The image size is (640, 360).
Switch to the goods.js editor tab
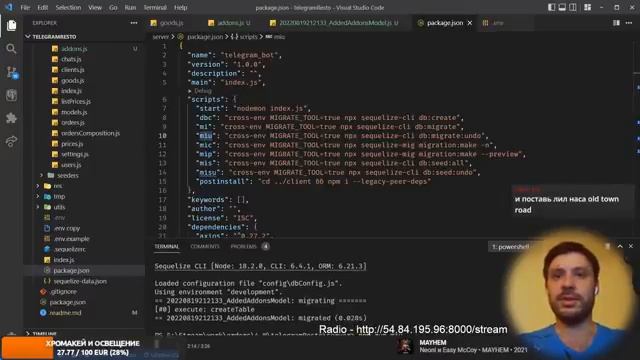pyautogui.click(x=171, y=23)
